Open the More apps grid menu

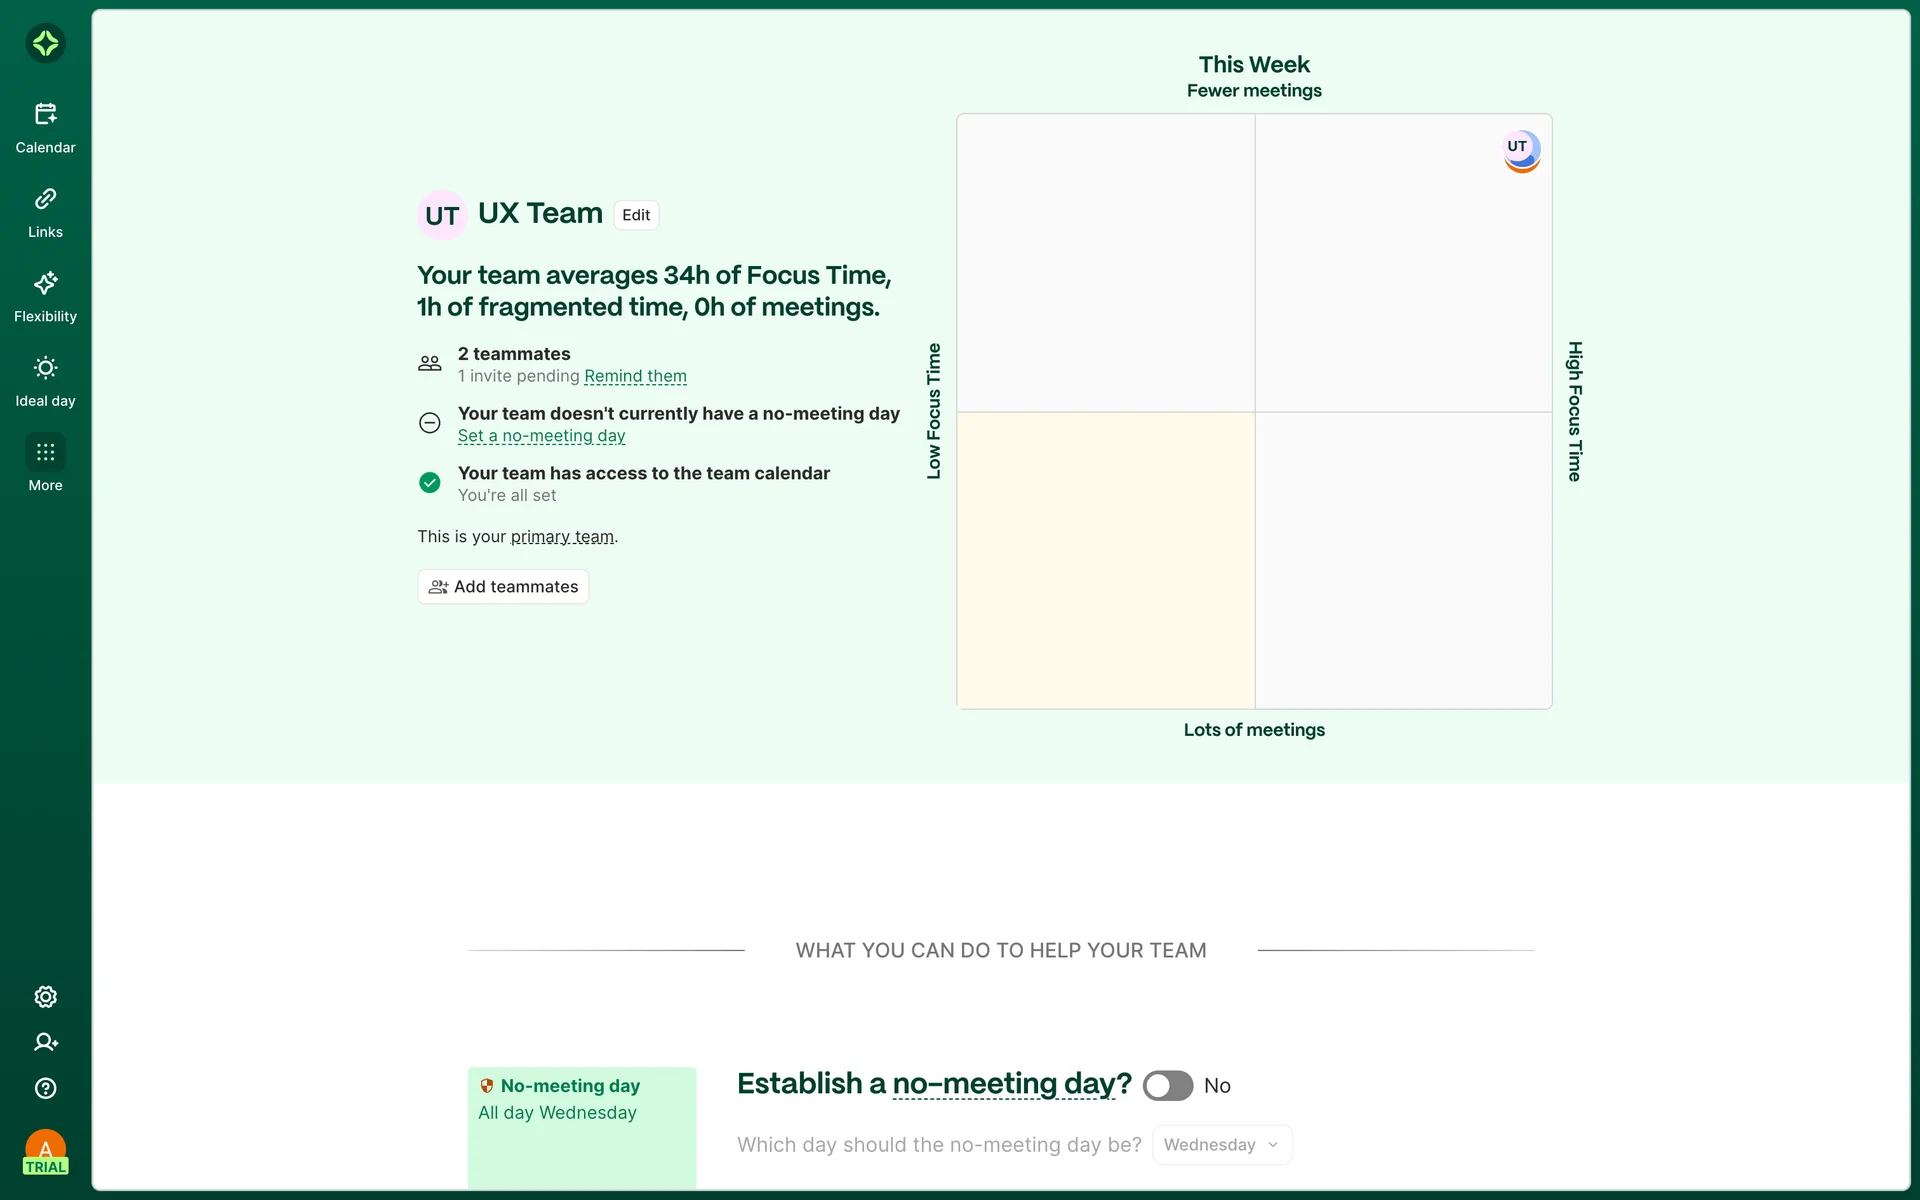pyautogui.click(x=45, y=453)
